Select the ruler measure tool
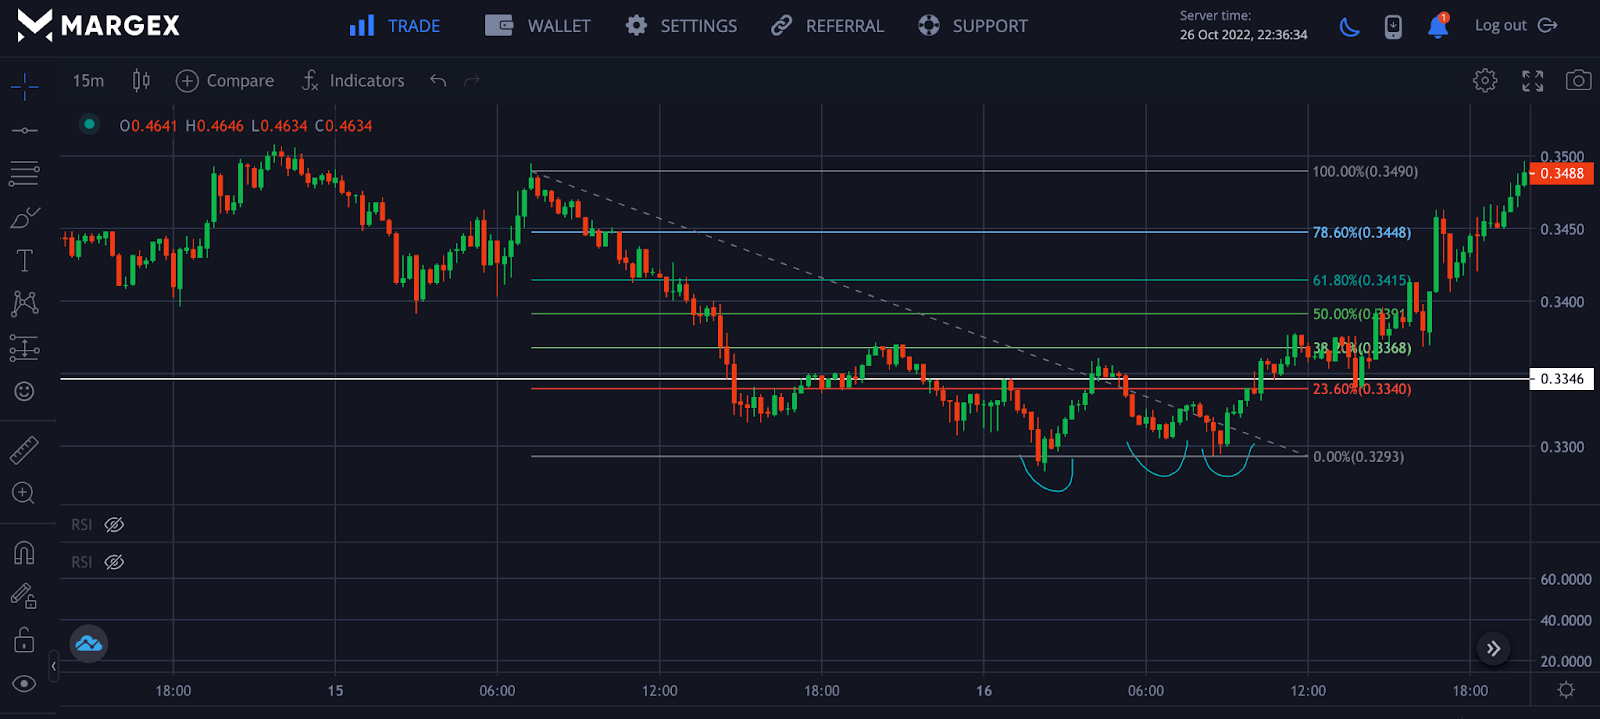The width and height of the screenshot is (1600, 719). [24, 450]
